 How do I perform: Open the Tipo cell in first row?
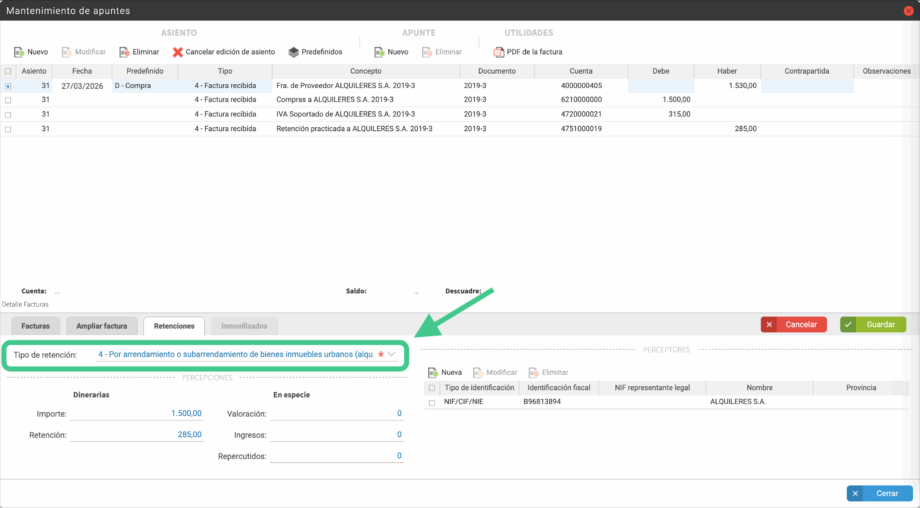coord(224,86)
